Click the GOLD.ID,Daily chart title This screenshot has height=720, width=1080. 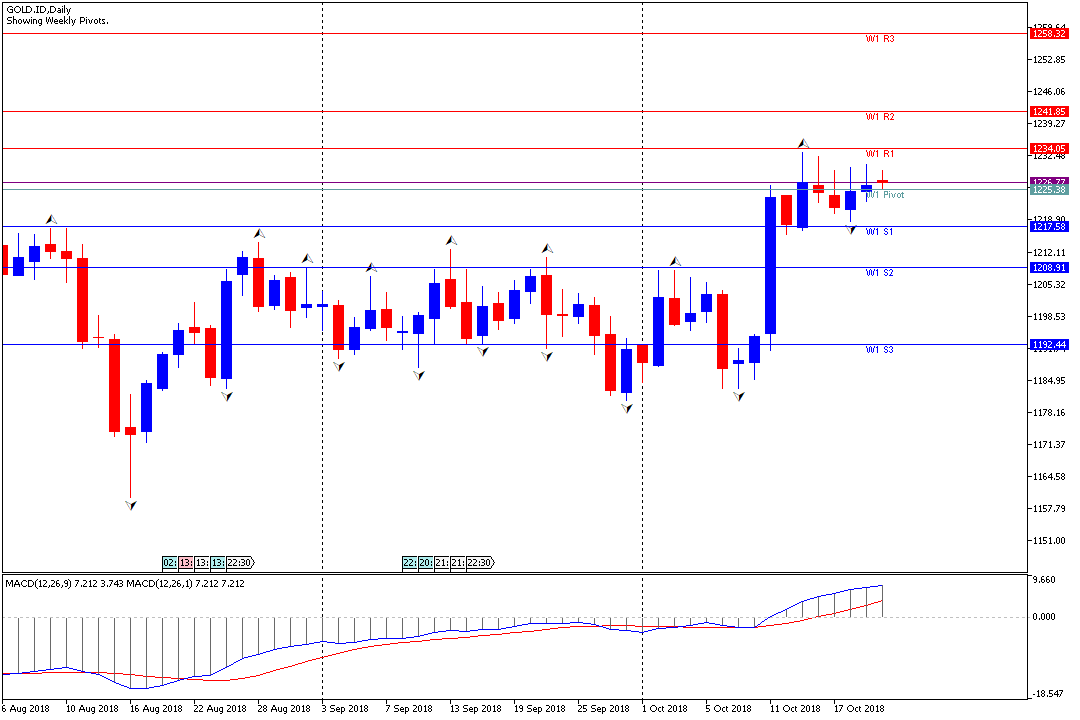tap(39, 10)
